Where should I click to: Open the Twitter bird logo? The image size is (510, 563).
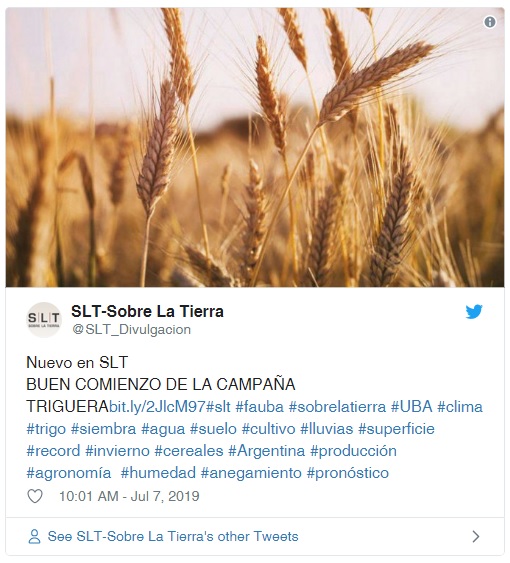[474, 312]
